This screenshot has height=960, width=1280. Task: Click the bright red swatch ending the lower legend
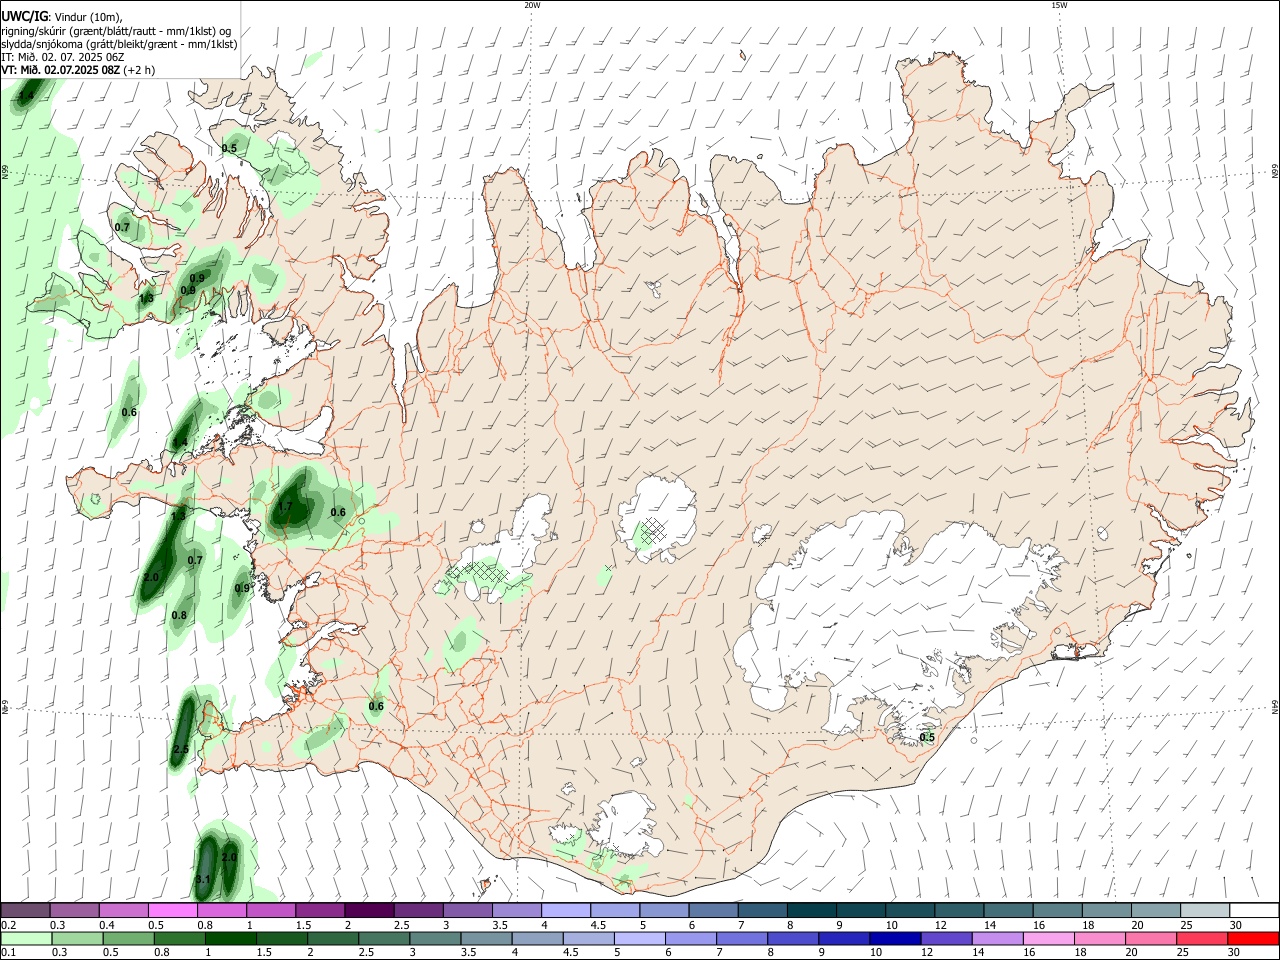pyautogui.click(x=1254, y=938)
